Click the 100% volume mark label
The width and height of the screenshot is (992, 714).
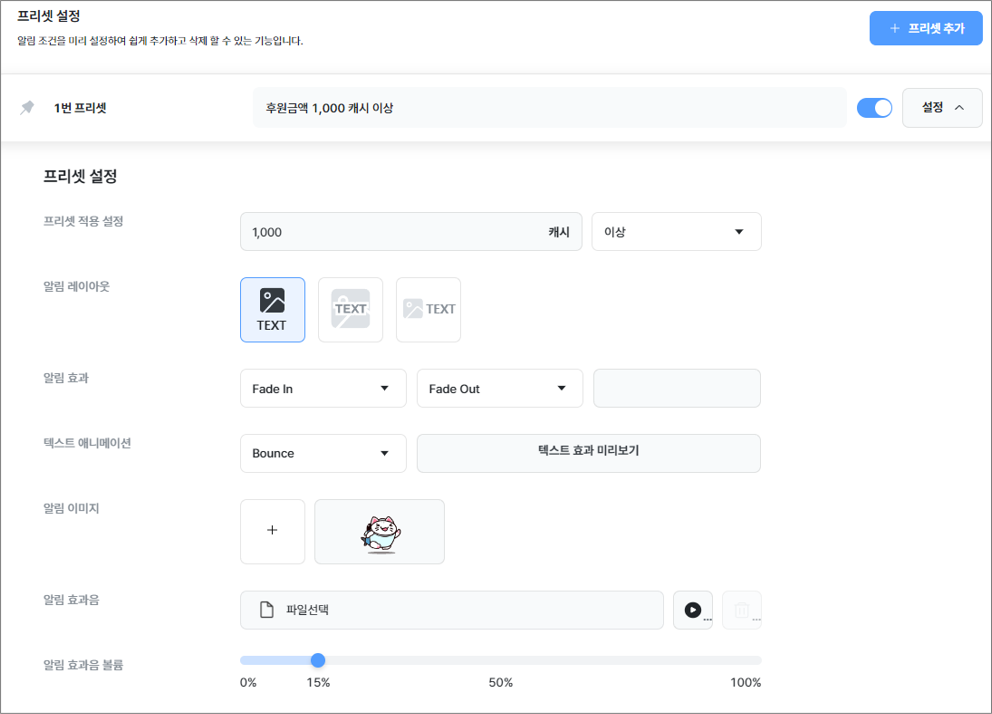745,682
